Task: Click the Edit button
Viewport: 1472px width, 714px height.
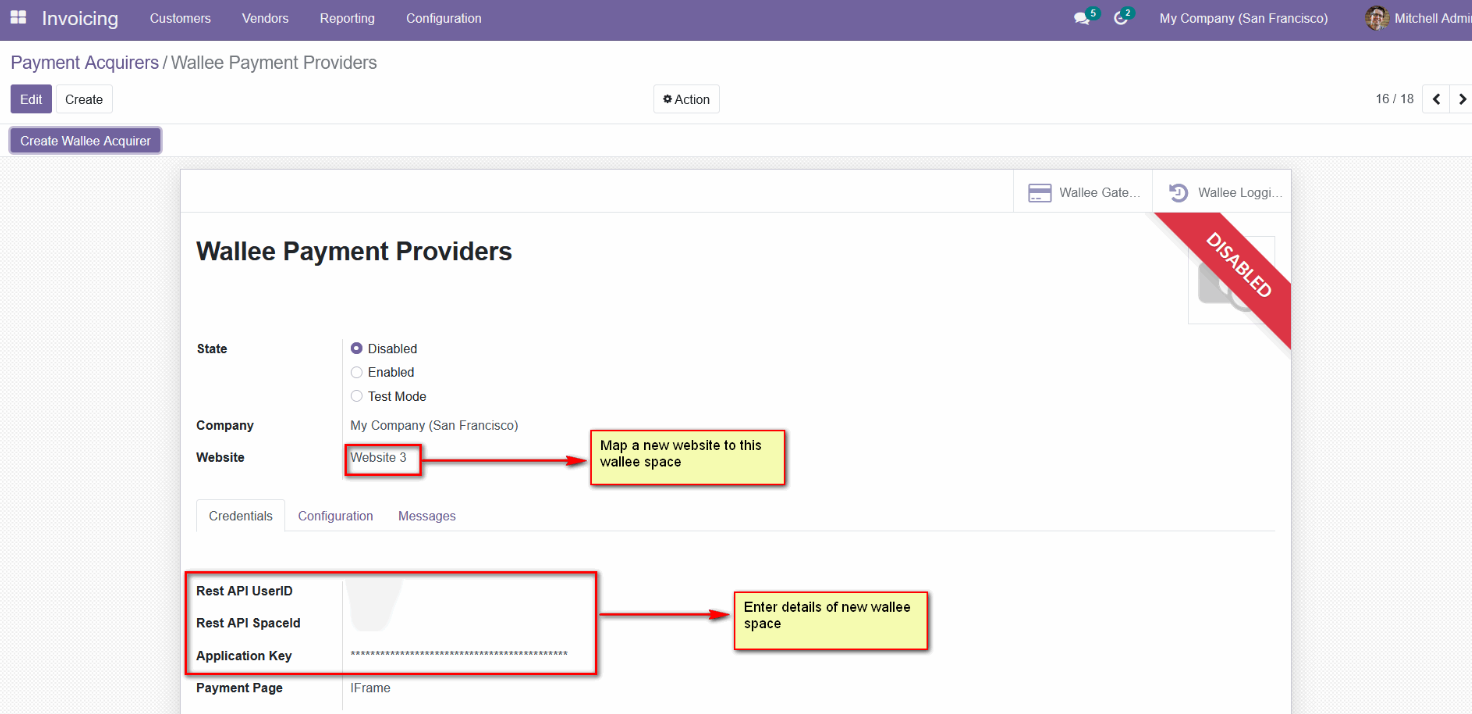Action: (31, 99)
